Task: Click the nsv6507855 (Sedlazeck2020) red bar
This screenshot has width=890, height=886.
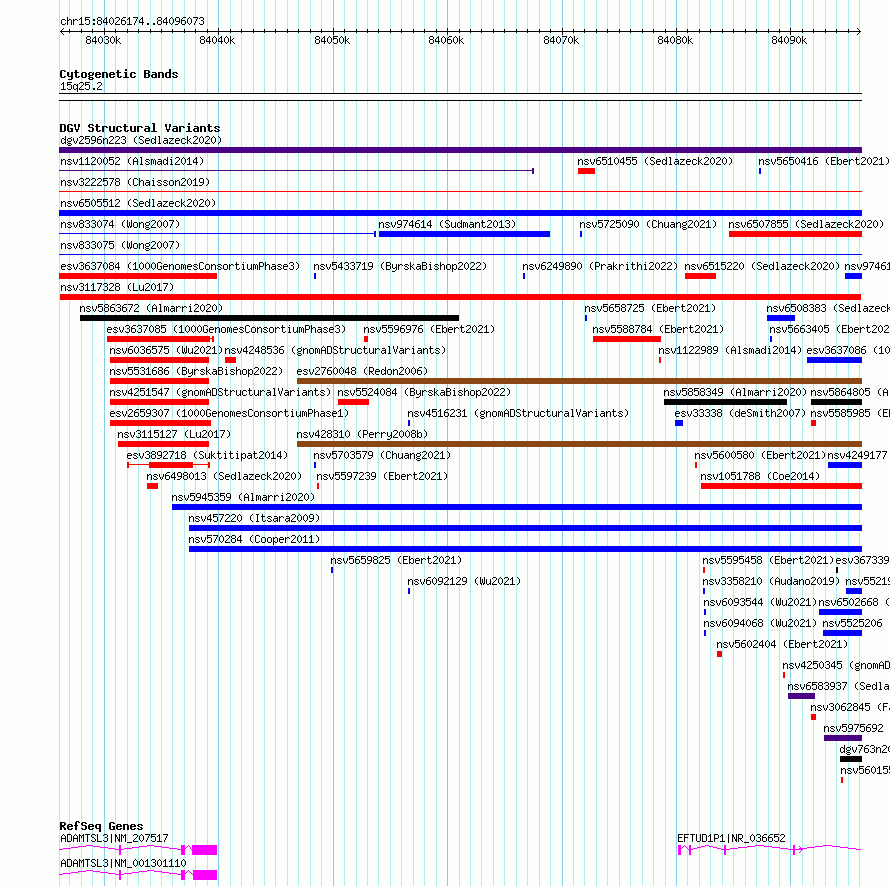Action: (x=795, y=234)
